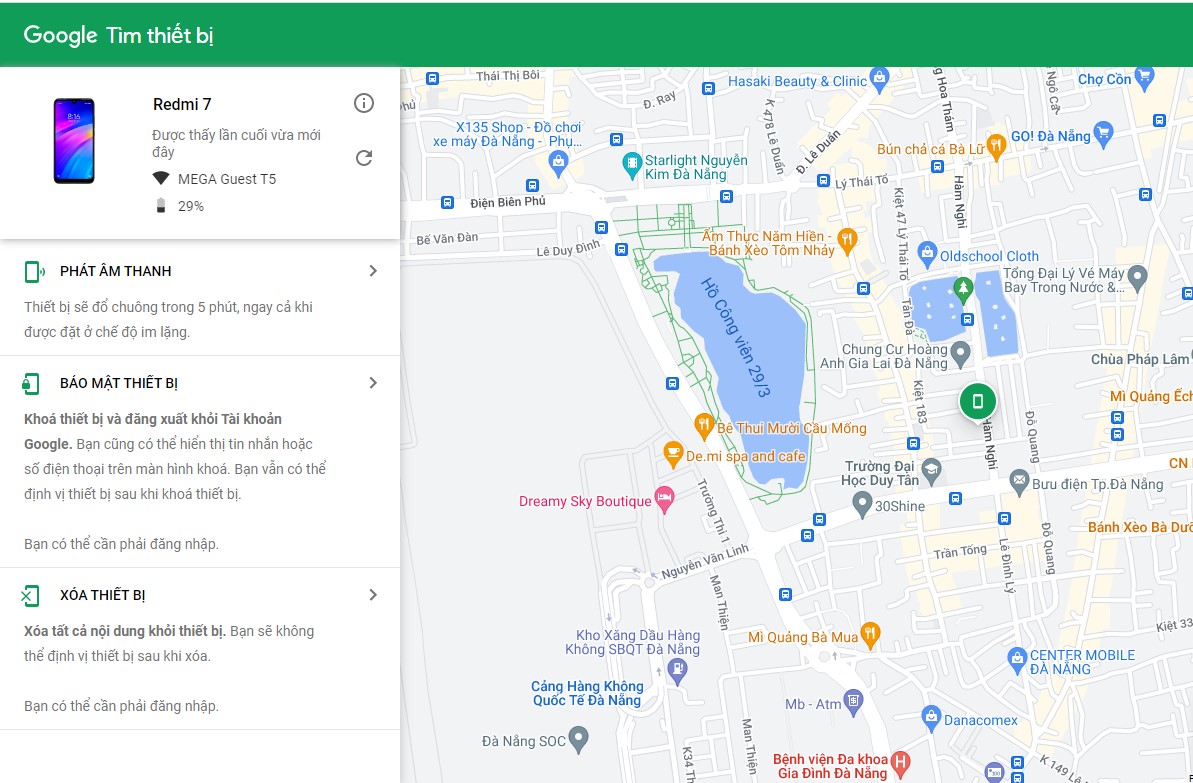
Task: Click the Mì Quảng Ếch map label
Action: point(1150,396)
